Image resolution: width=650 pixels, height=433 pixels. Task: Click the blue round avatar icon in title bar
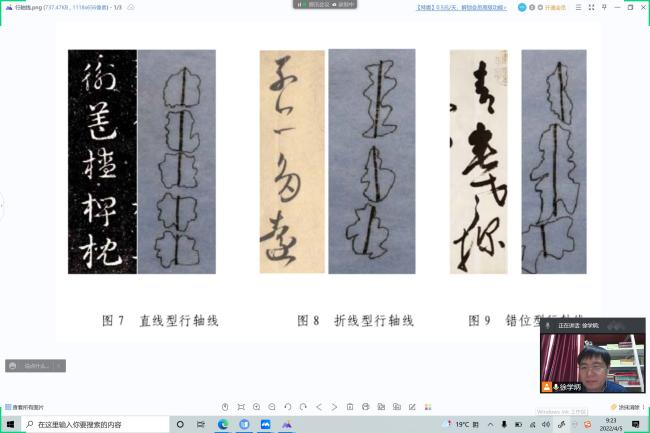(522, 7)
